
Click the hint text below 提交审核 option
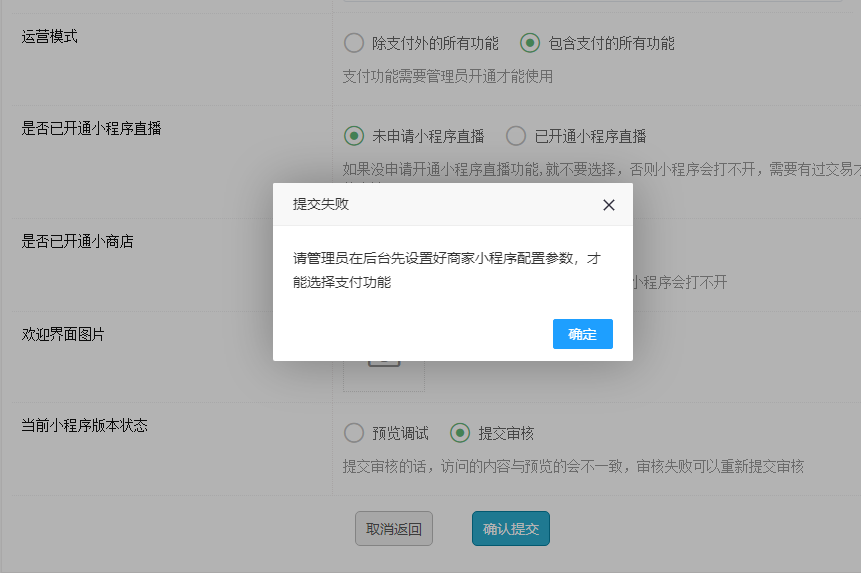point(573,466)
